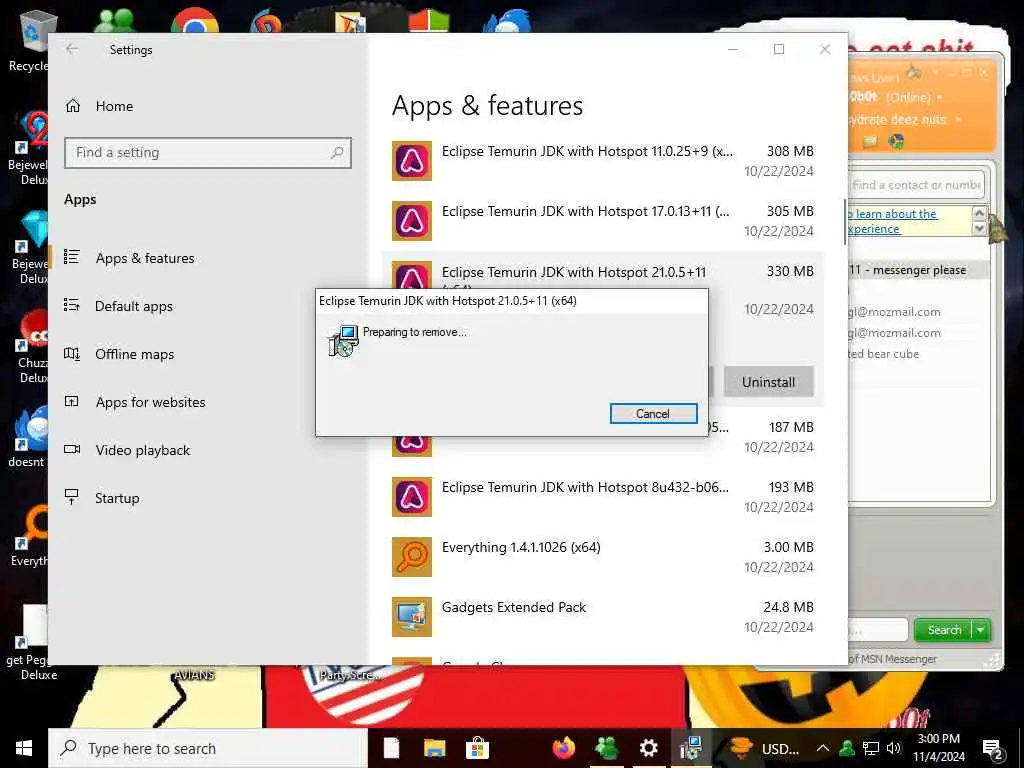Select Eclipse Temurin JDK with Hotspot 17.0.13+11 entry
1024x768 pixels.
click(x=603, y=221)
